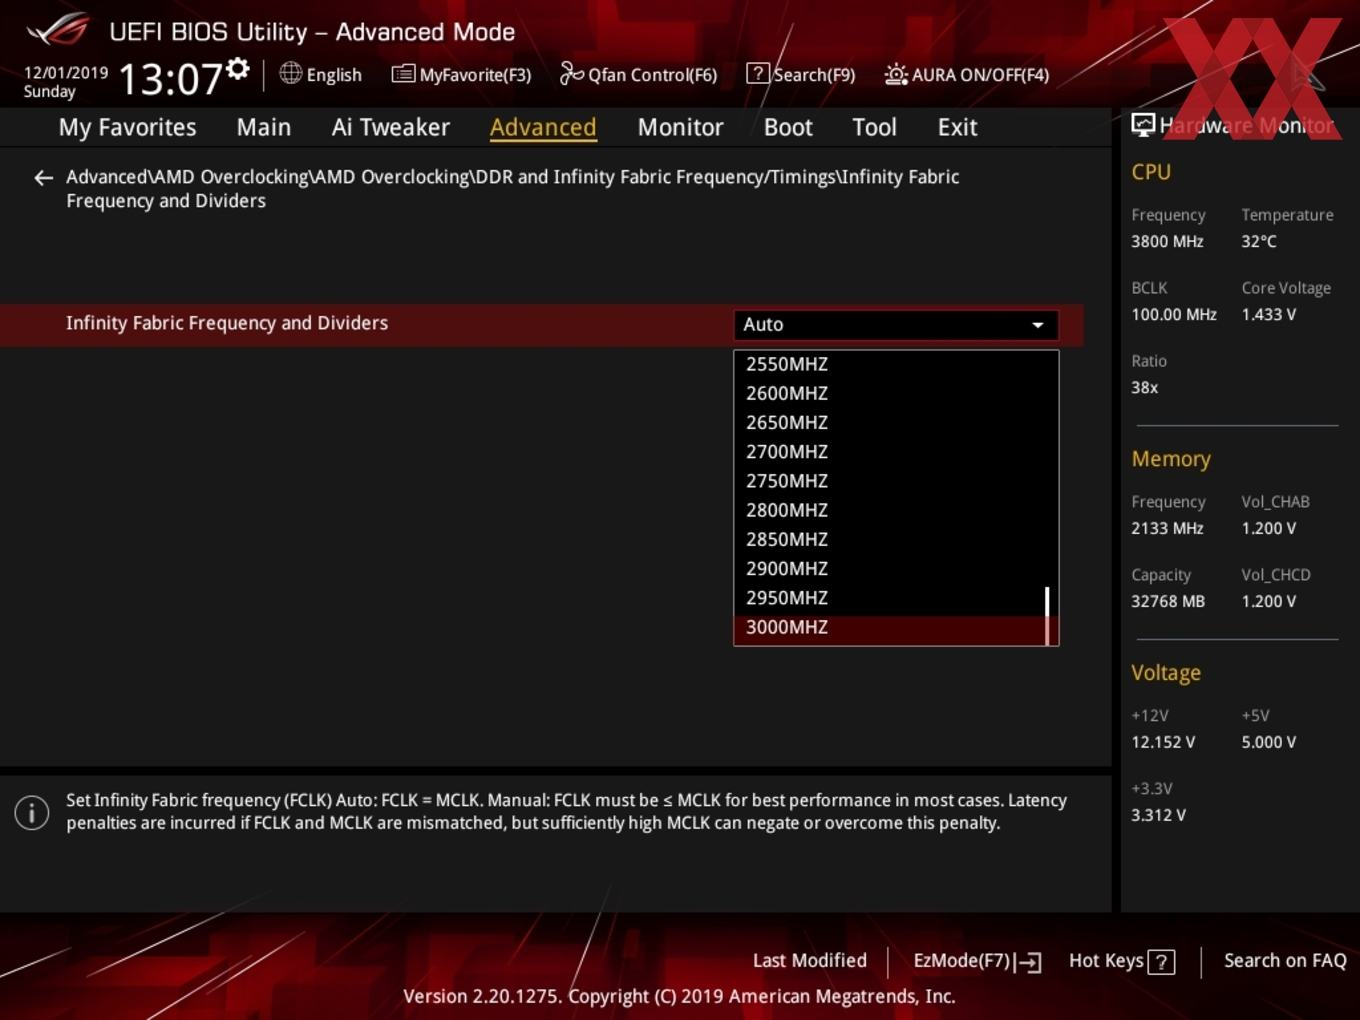Choose the highlighted 3000MHZ entry
Viewport: 1360px width, 1020px height.
[896, 627]
